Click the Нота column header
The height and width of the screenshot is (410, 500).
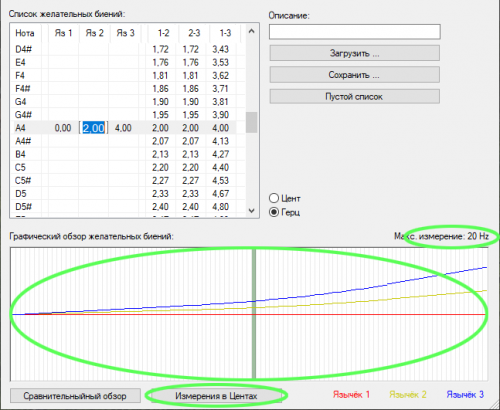tap(25, 33)
